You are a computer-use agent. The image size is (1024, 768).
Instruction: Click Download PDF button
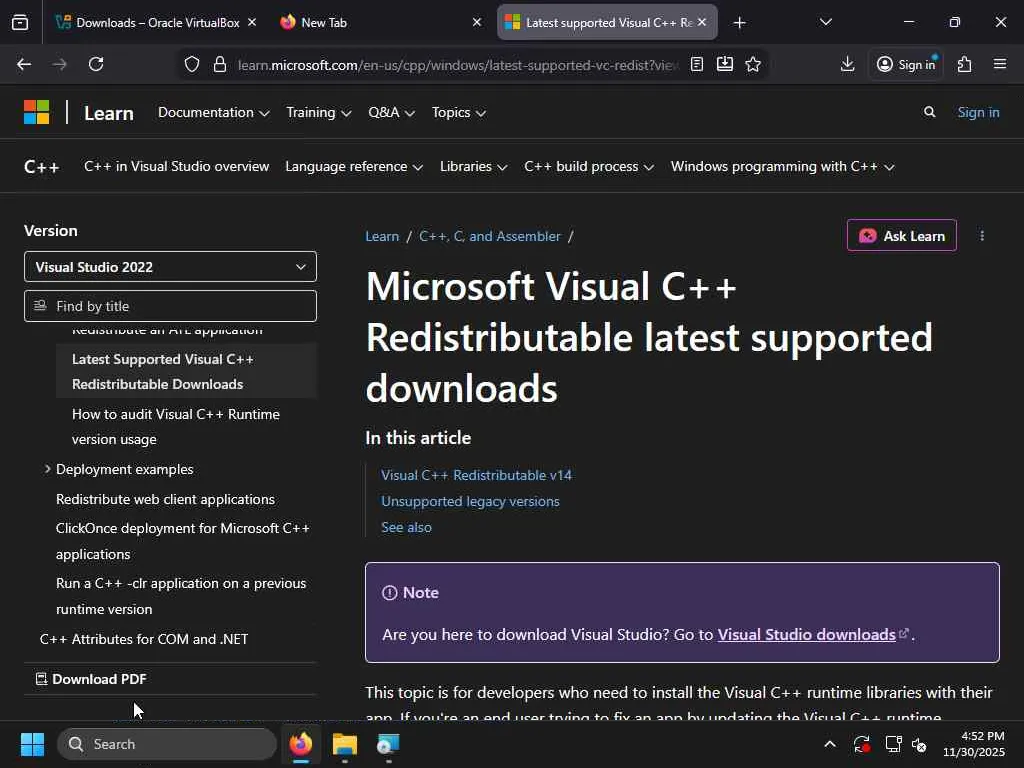[x=91, y=679]
